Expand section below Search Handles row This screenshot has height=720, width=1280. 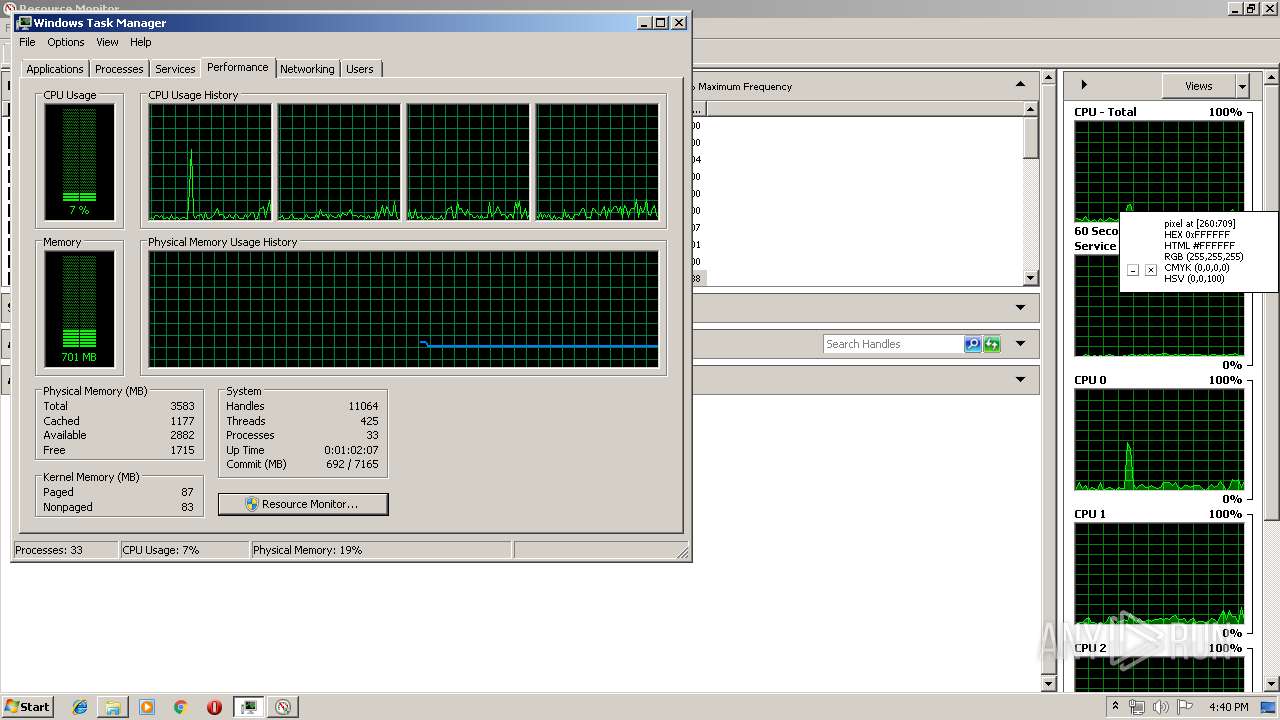pyautogui.click(x=1020, y=379)
